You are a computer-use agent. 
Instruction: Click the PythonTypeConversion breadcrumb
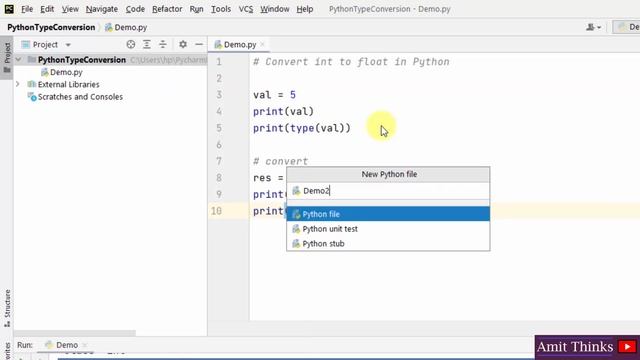[x=51, y=27]
